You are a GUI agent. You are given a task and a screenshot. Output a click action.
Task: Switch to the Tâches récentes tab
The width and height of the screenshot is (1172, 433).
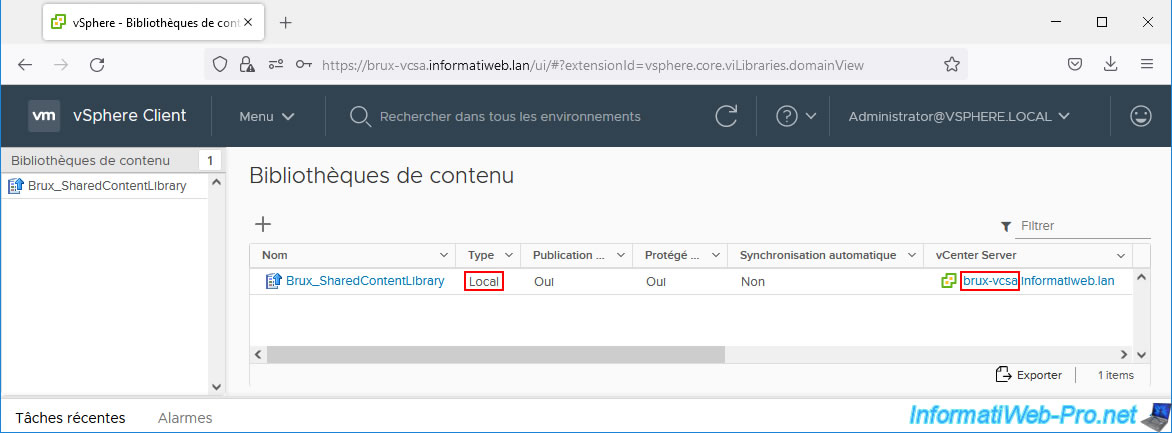pyautogui.click(x=70, y=418)
